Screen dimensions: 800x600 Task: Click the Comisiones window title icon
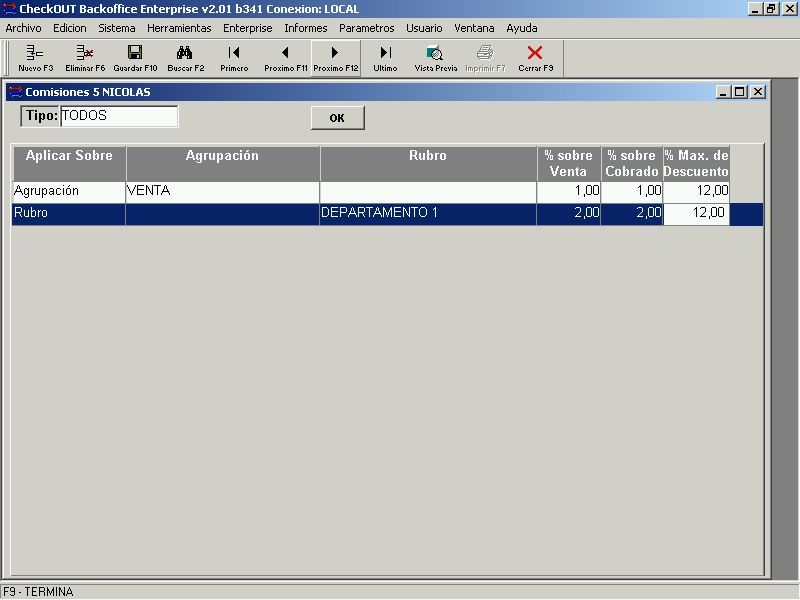[x=16, y=92]
